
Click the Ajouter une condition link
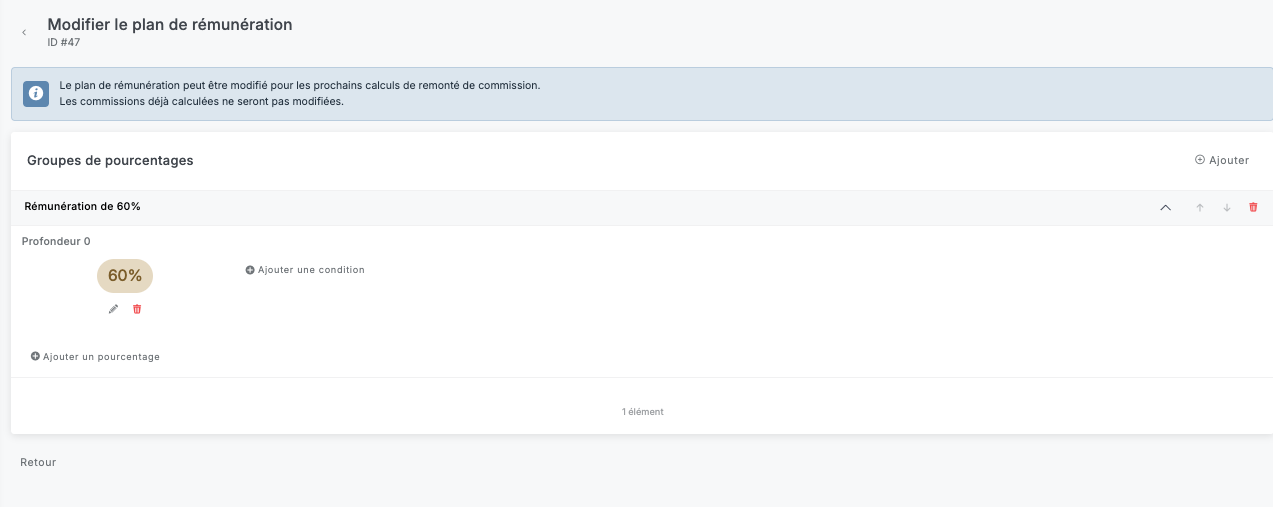point(311,270)
